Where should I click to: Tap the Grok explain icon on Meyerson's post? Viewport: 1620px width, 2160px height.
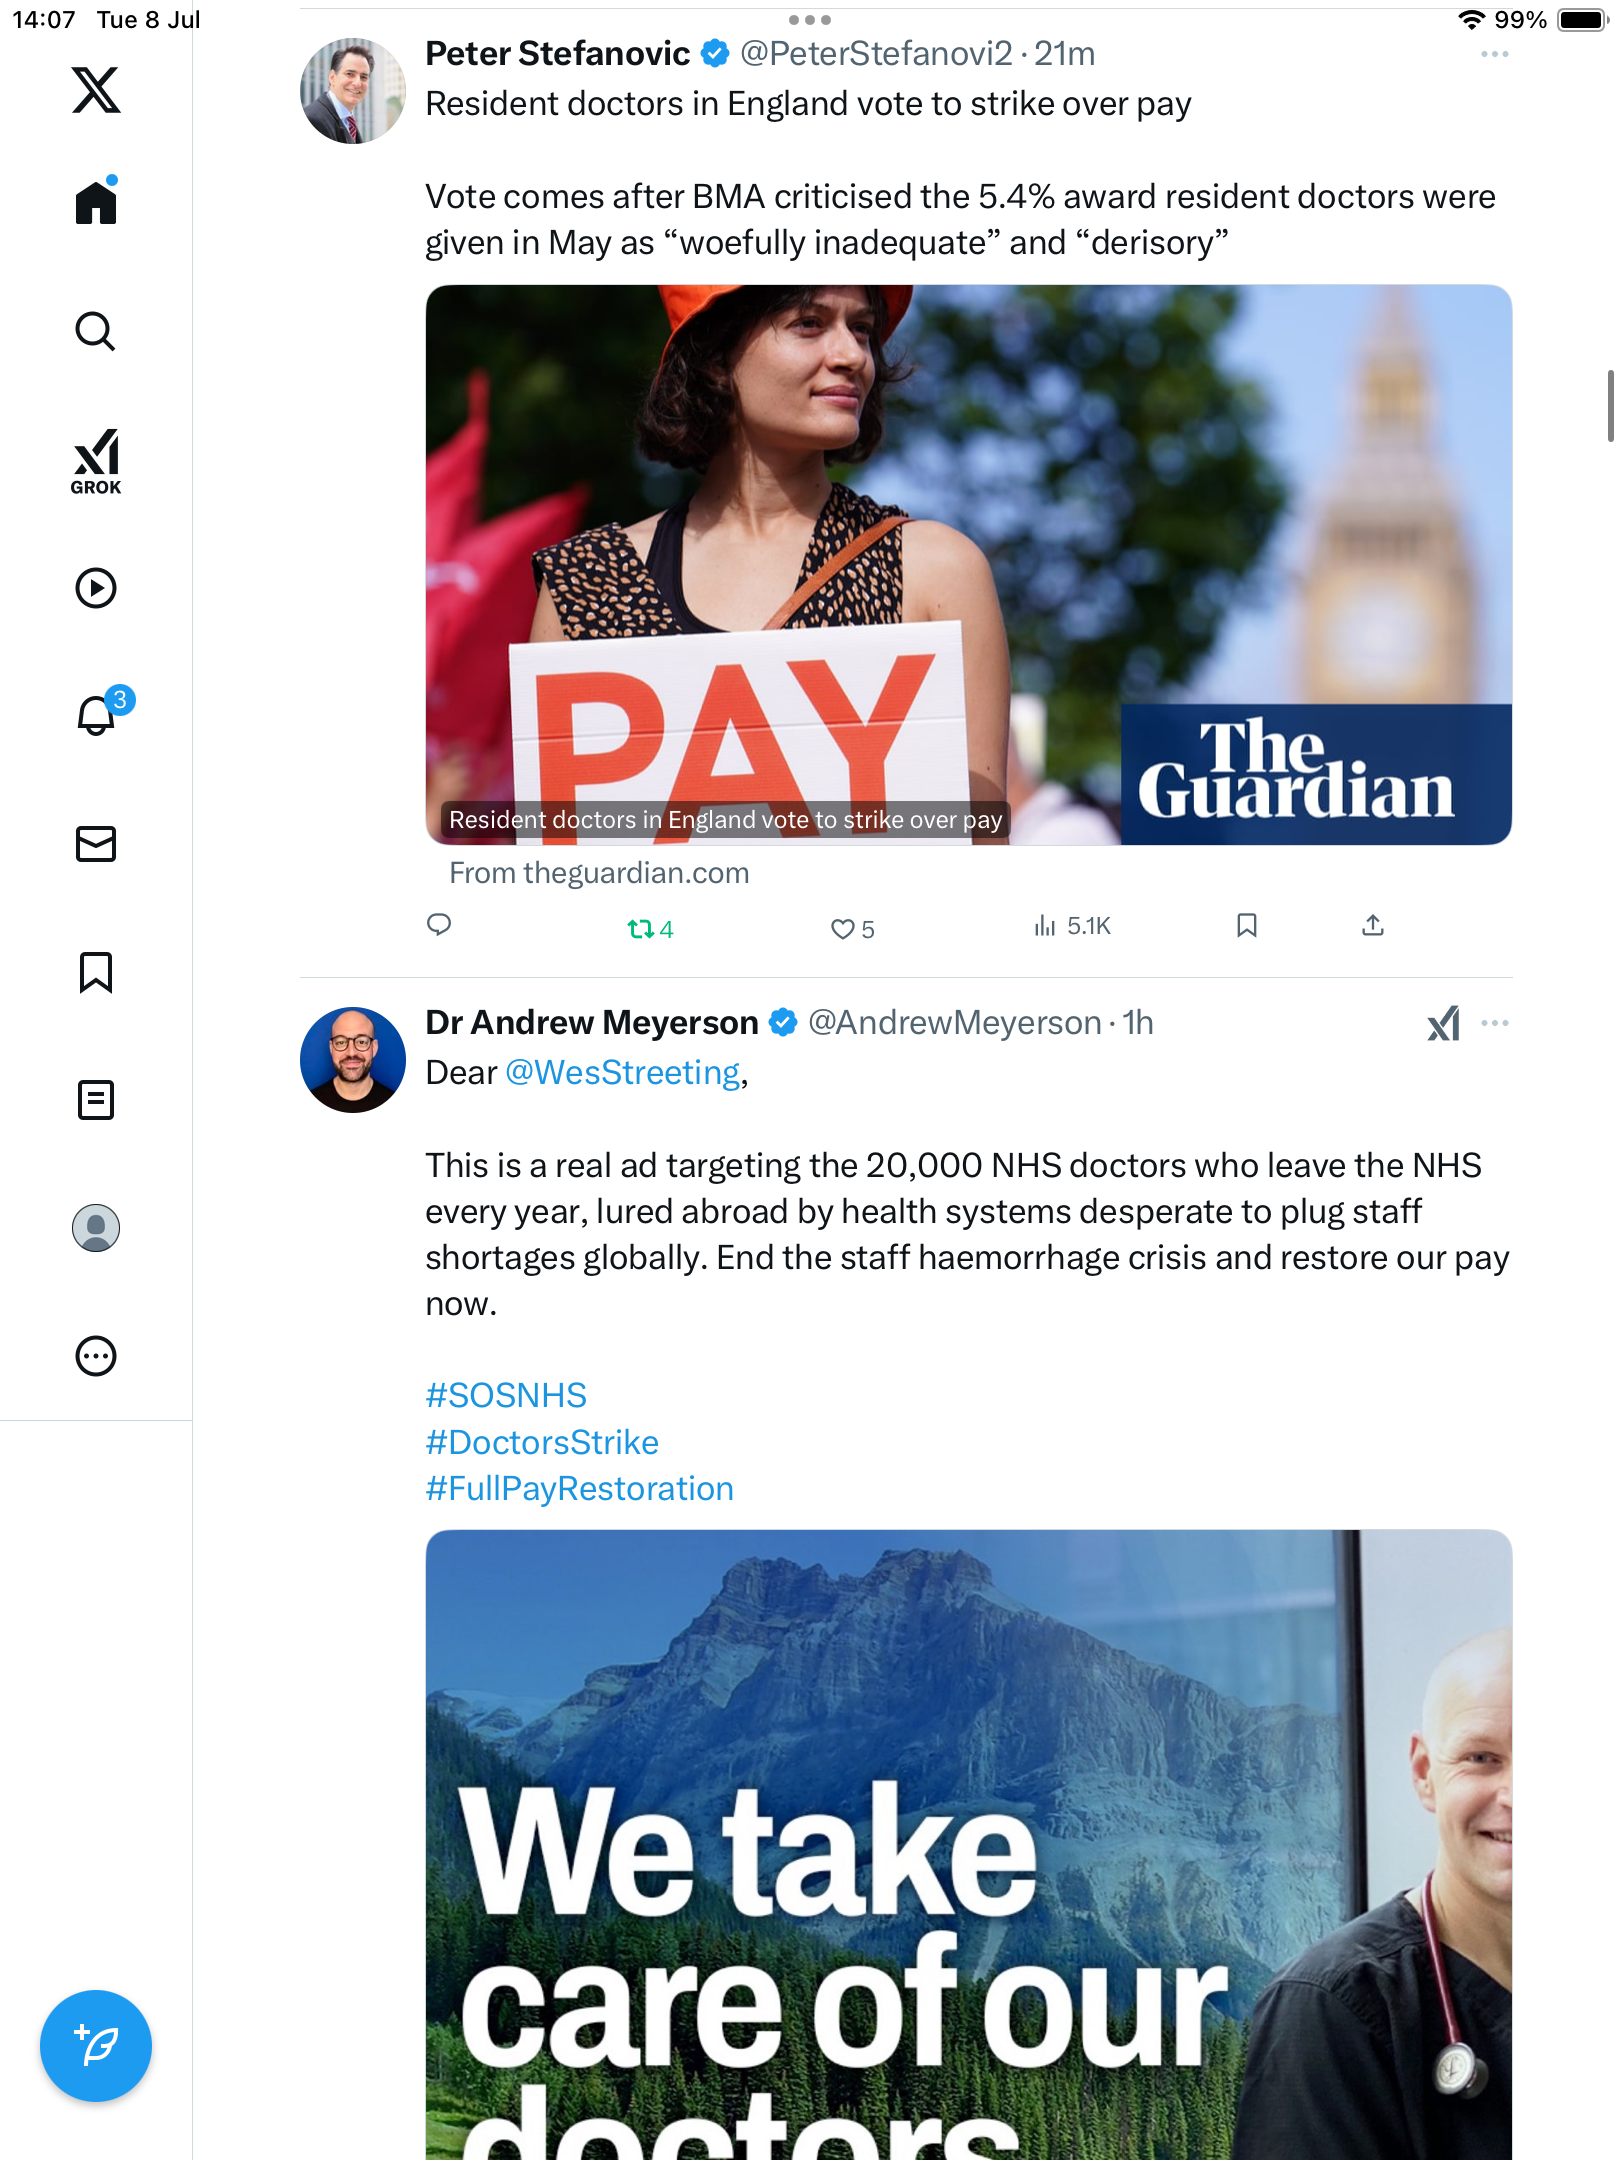coord(1443,1023)
